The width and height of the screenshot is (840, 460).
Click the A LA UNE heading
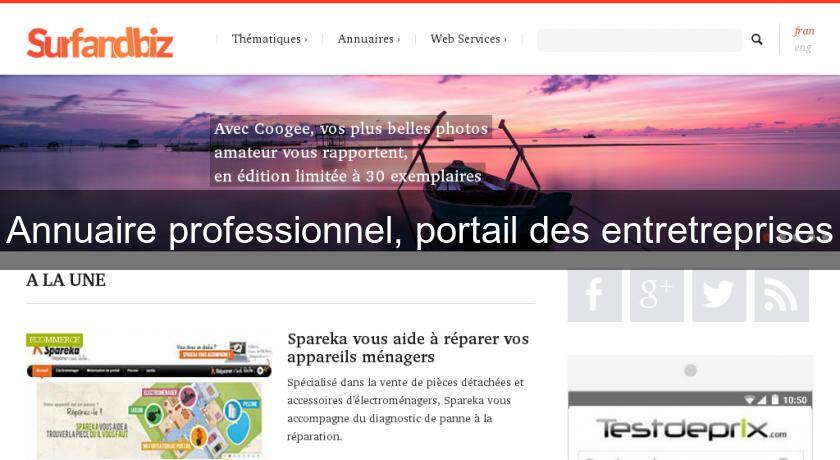tap(66, 280)
